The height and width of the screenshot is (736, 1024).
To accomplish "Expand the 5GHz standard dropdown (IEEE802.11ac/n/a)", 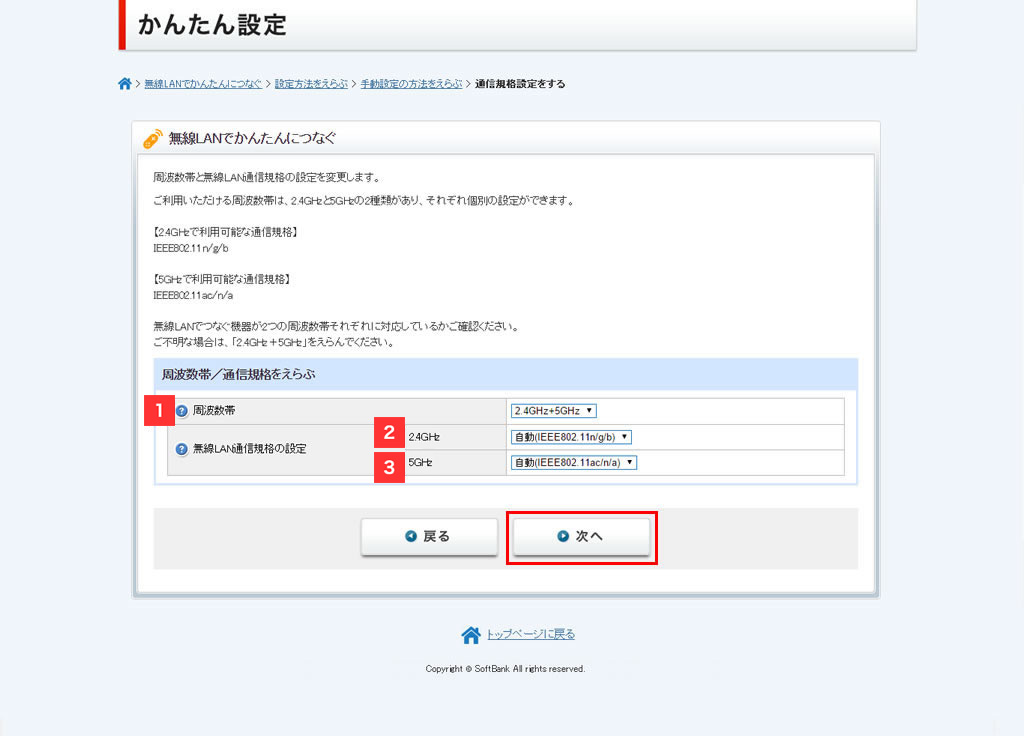I will pos(573,463).
